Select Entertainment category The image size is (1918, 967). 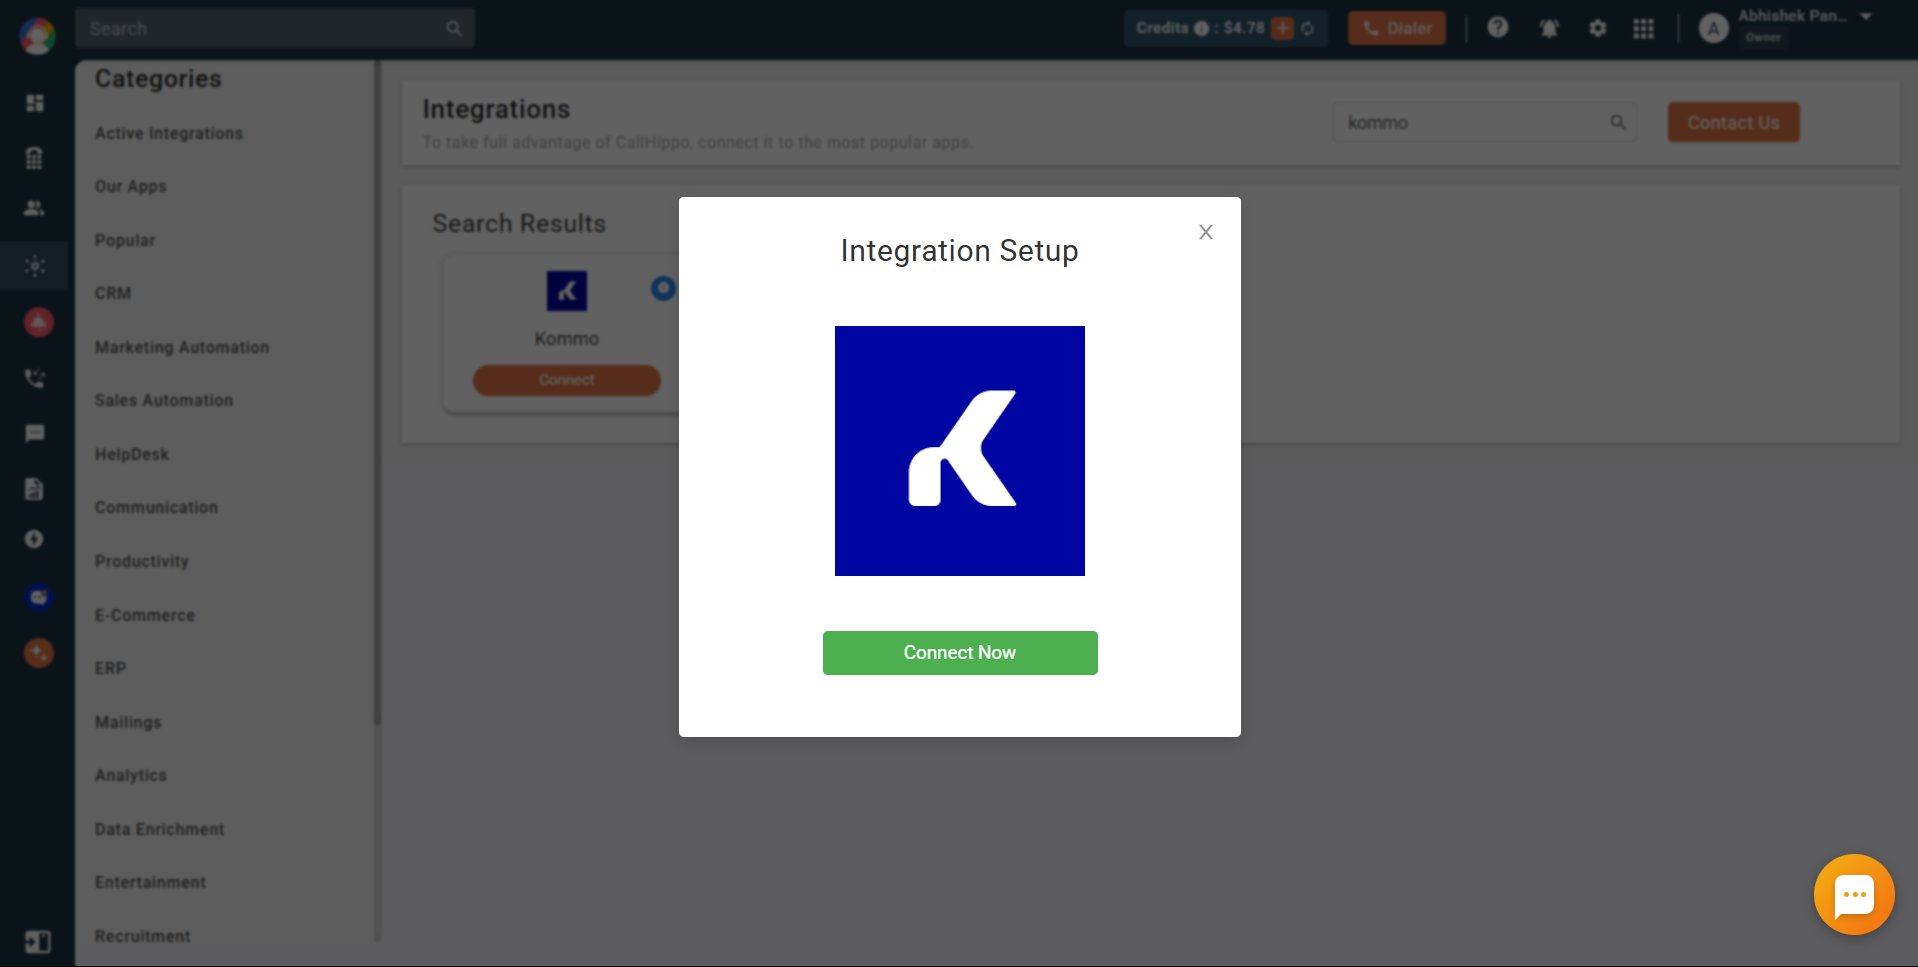pyautogui.click(x=151, y=882)
